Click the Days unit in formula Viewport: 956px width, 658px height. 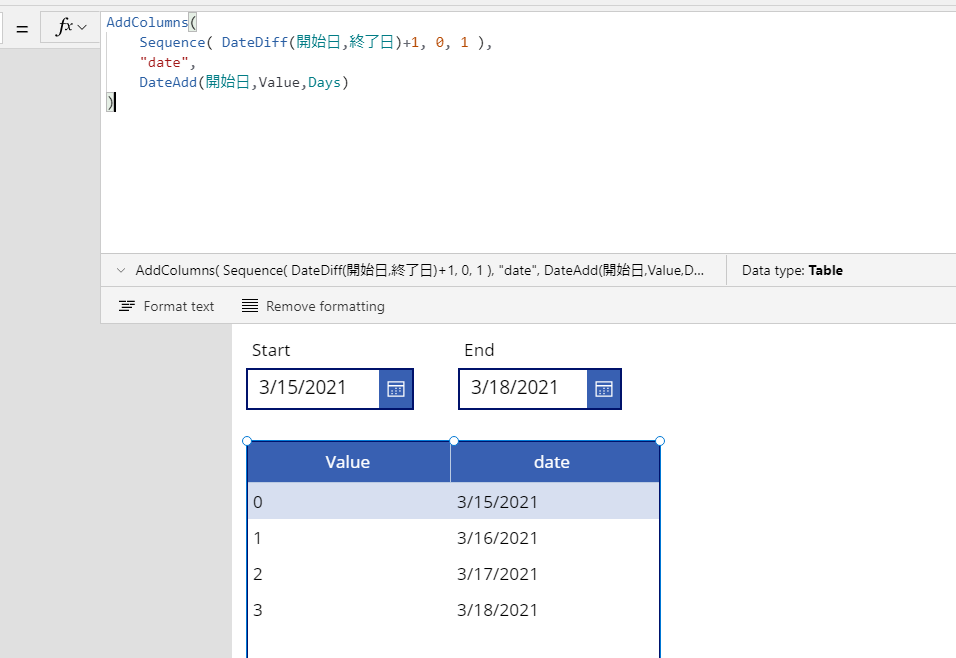324,82
